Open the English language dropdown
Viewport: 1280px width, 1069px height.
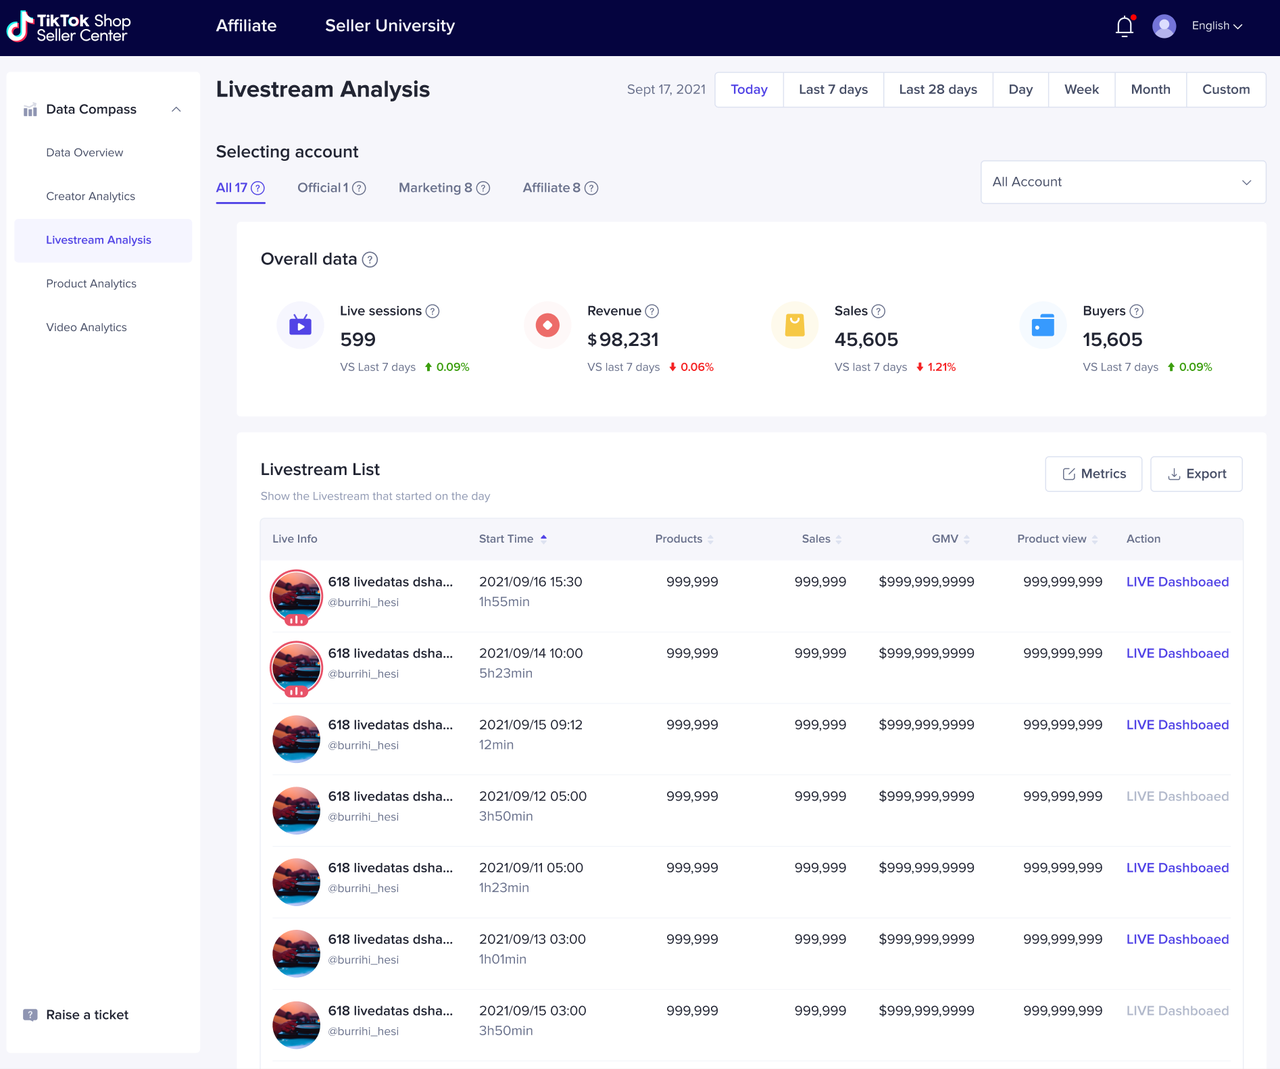click(1217, 27)
